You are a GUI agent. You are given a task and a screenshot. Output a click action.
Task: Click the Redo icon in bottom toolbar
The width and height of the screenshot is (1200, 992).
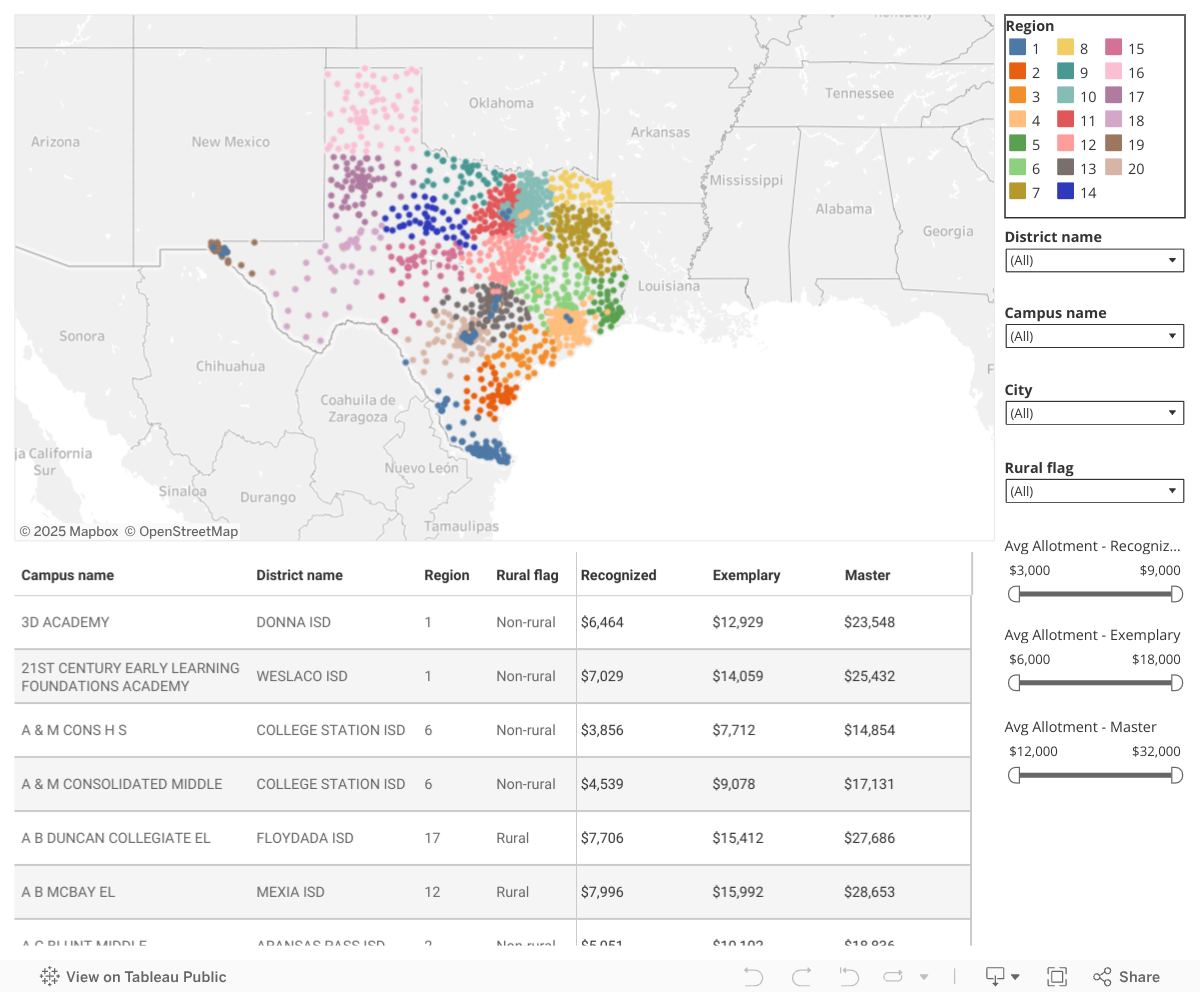click(x=801, y=977)
